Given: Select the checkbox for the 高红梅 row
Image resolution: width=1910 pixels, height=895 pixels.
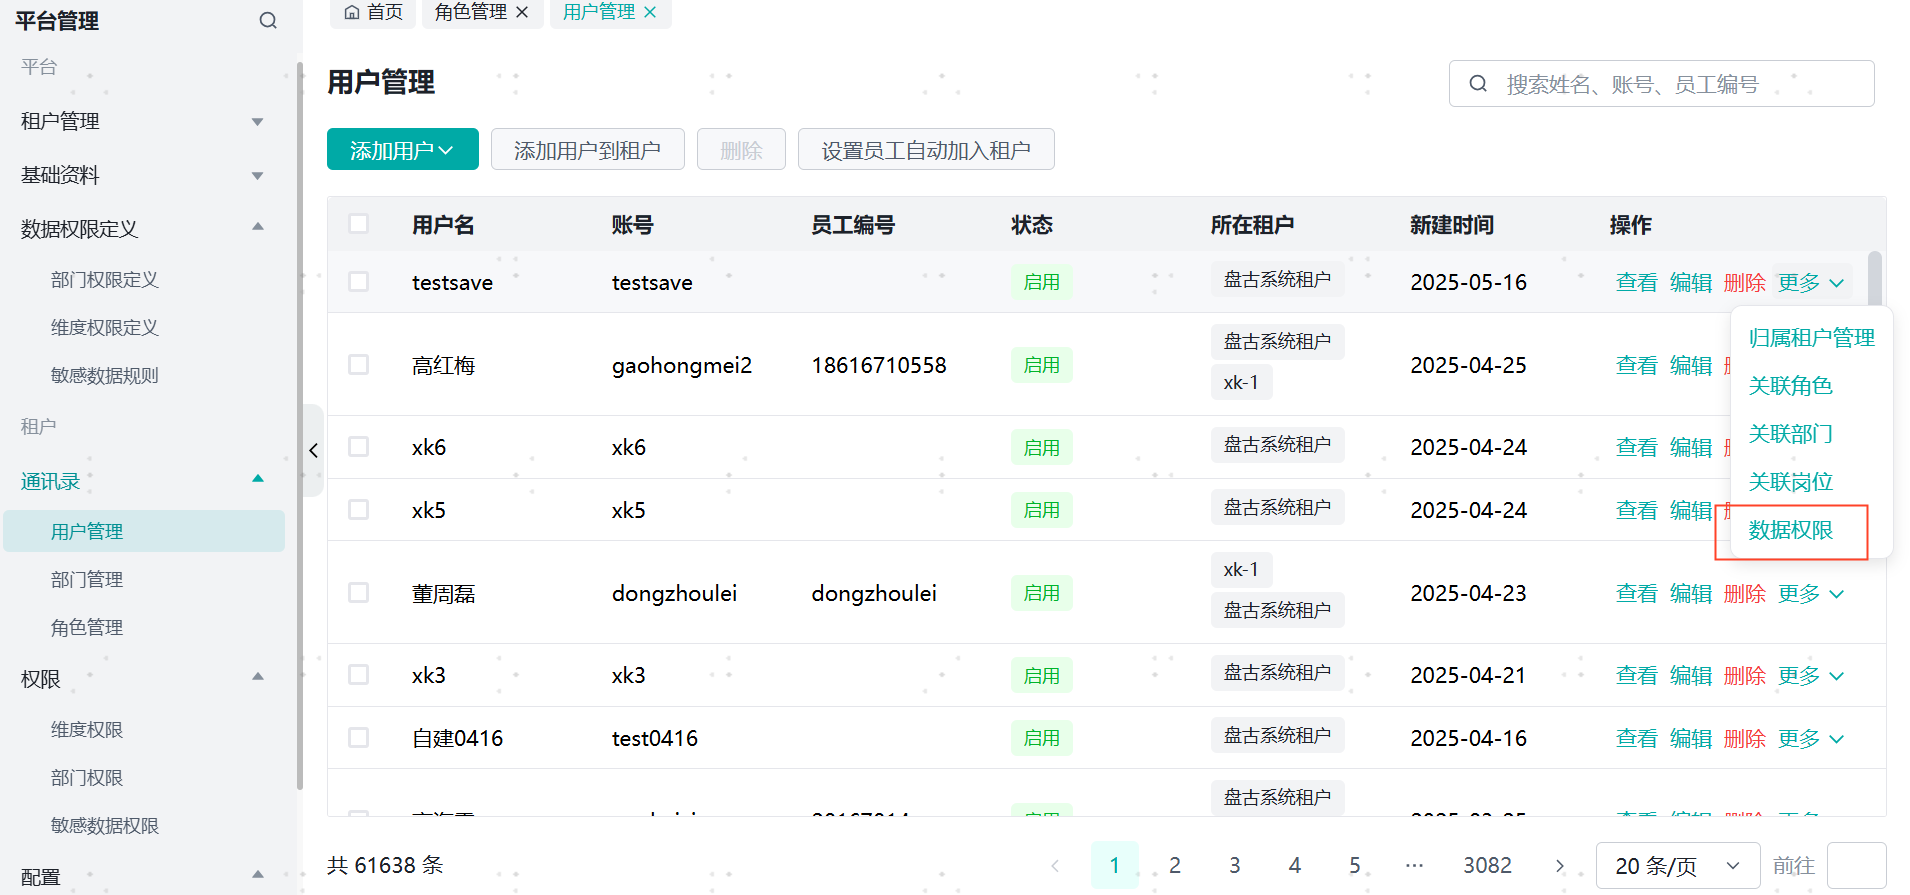Looking at the screenshot, I should [x=358, y=365].
